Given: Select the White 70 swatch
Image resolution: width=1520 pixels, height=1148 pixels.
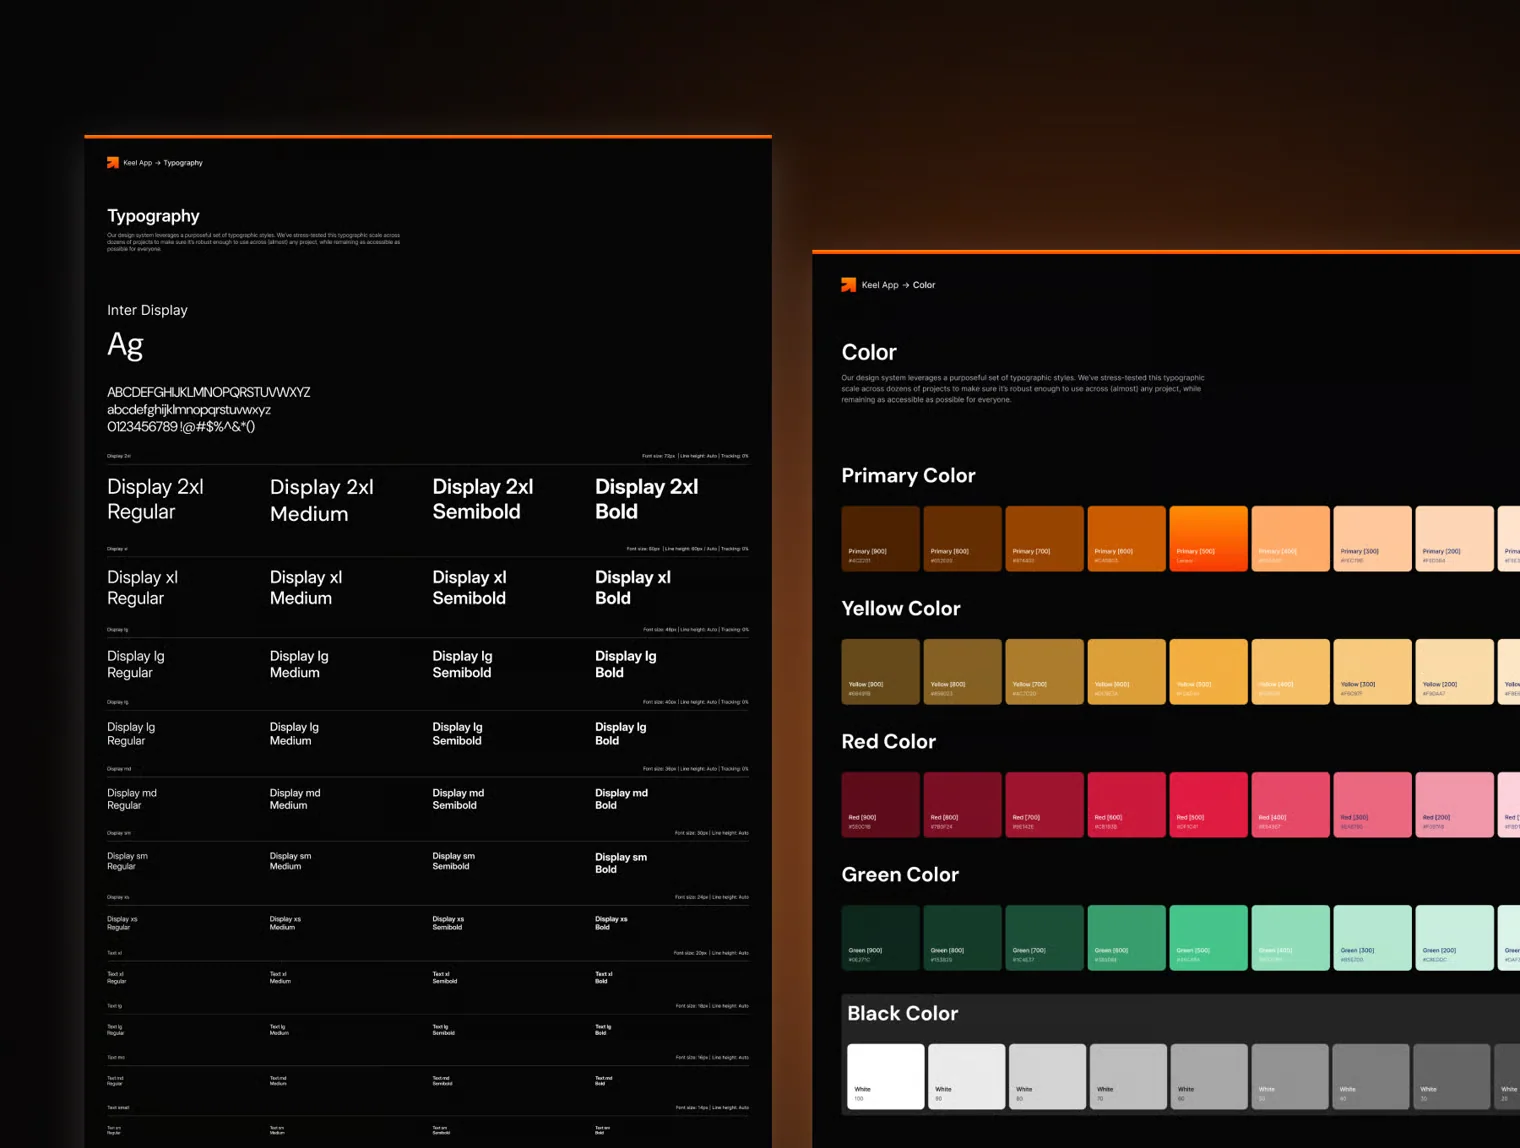Looking at the screenshot, I should pyautogui.click(x=1129, y=1077).
